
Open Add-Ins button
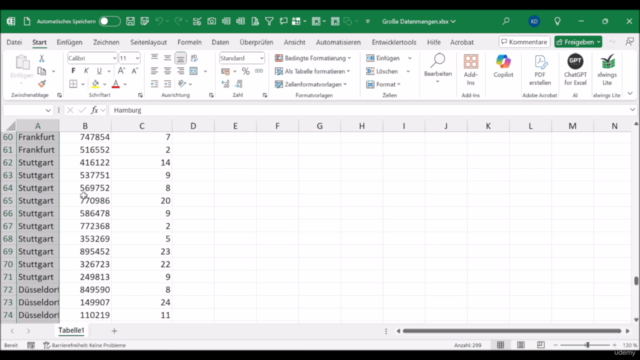coord(471,69)
